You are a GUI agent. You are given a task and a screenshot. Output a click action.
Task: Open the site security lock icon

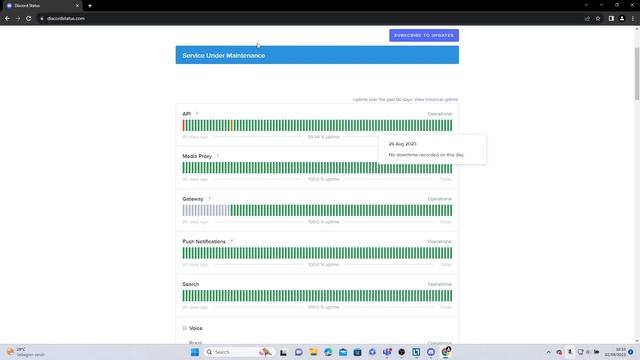pyautogui.click(x=42, y=18)
